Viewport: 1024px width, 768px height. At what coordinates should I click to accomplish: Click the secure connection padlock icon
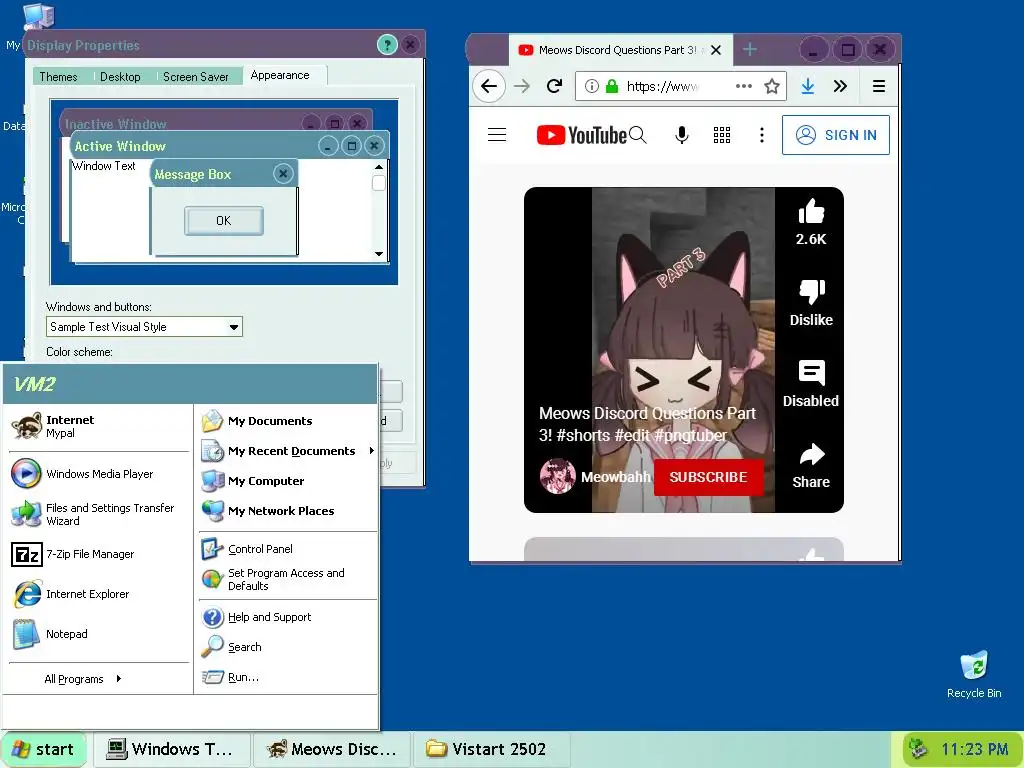[612, 86]
